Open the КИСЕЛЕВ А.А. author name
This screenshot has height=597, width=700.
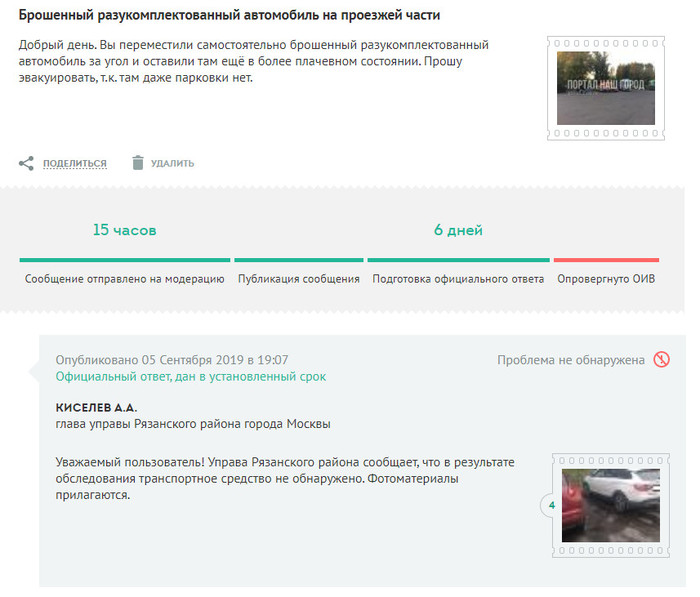point(97,408)
